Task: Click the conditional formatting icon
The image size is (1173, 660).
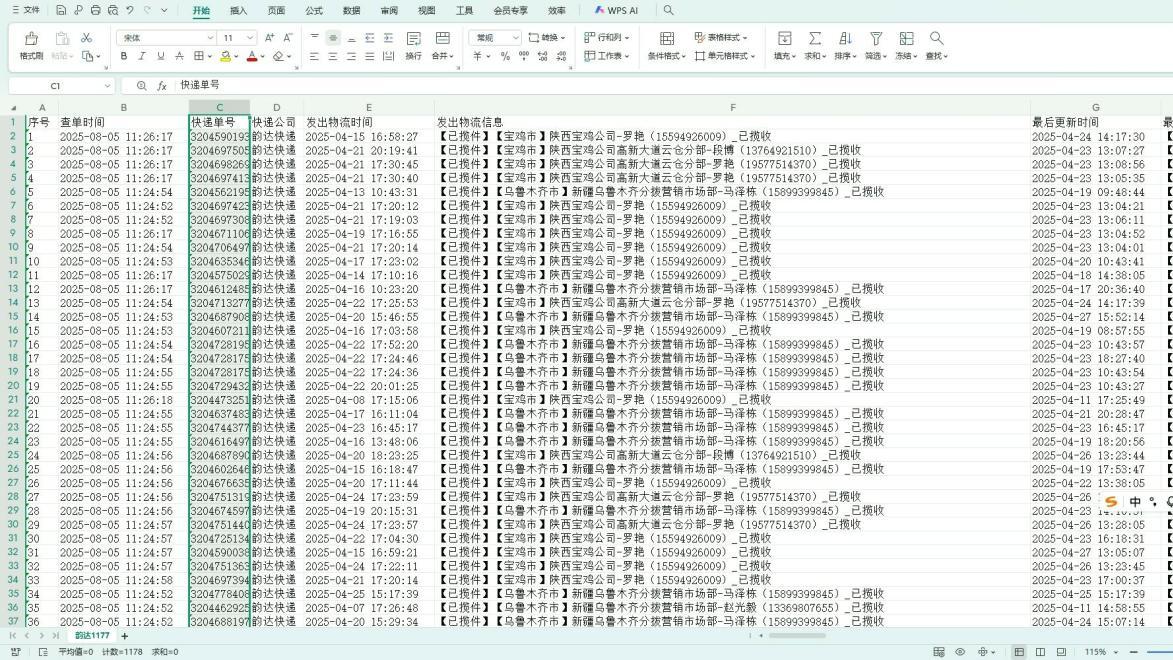Action: 665,38
